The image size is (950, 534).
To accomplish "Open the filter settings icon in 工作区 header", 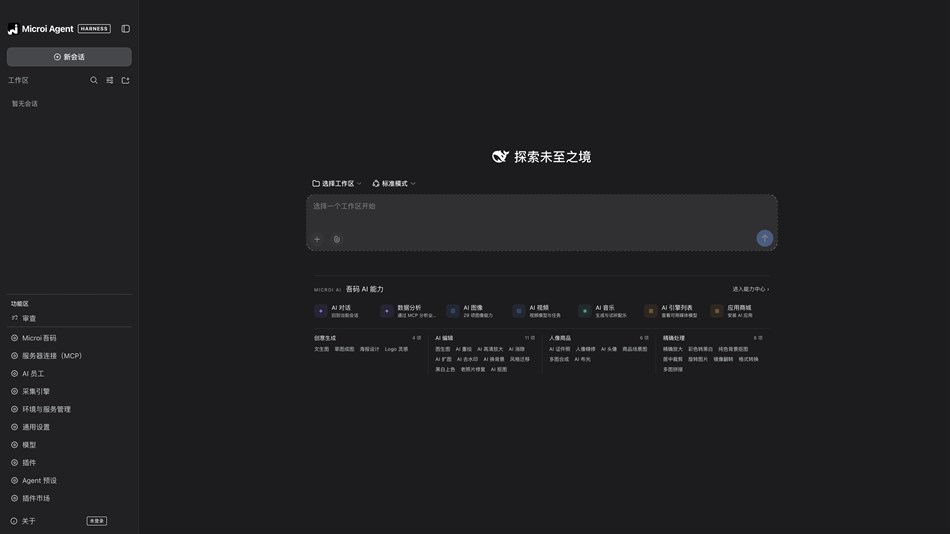I will 110,80.
